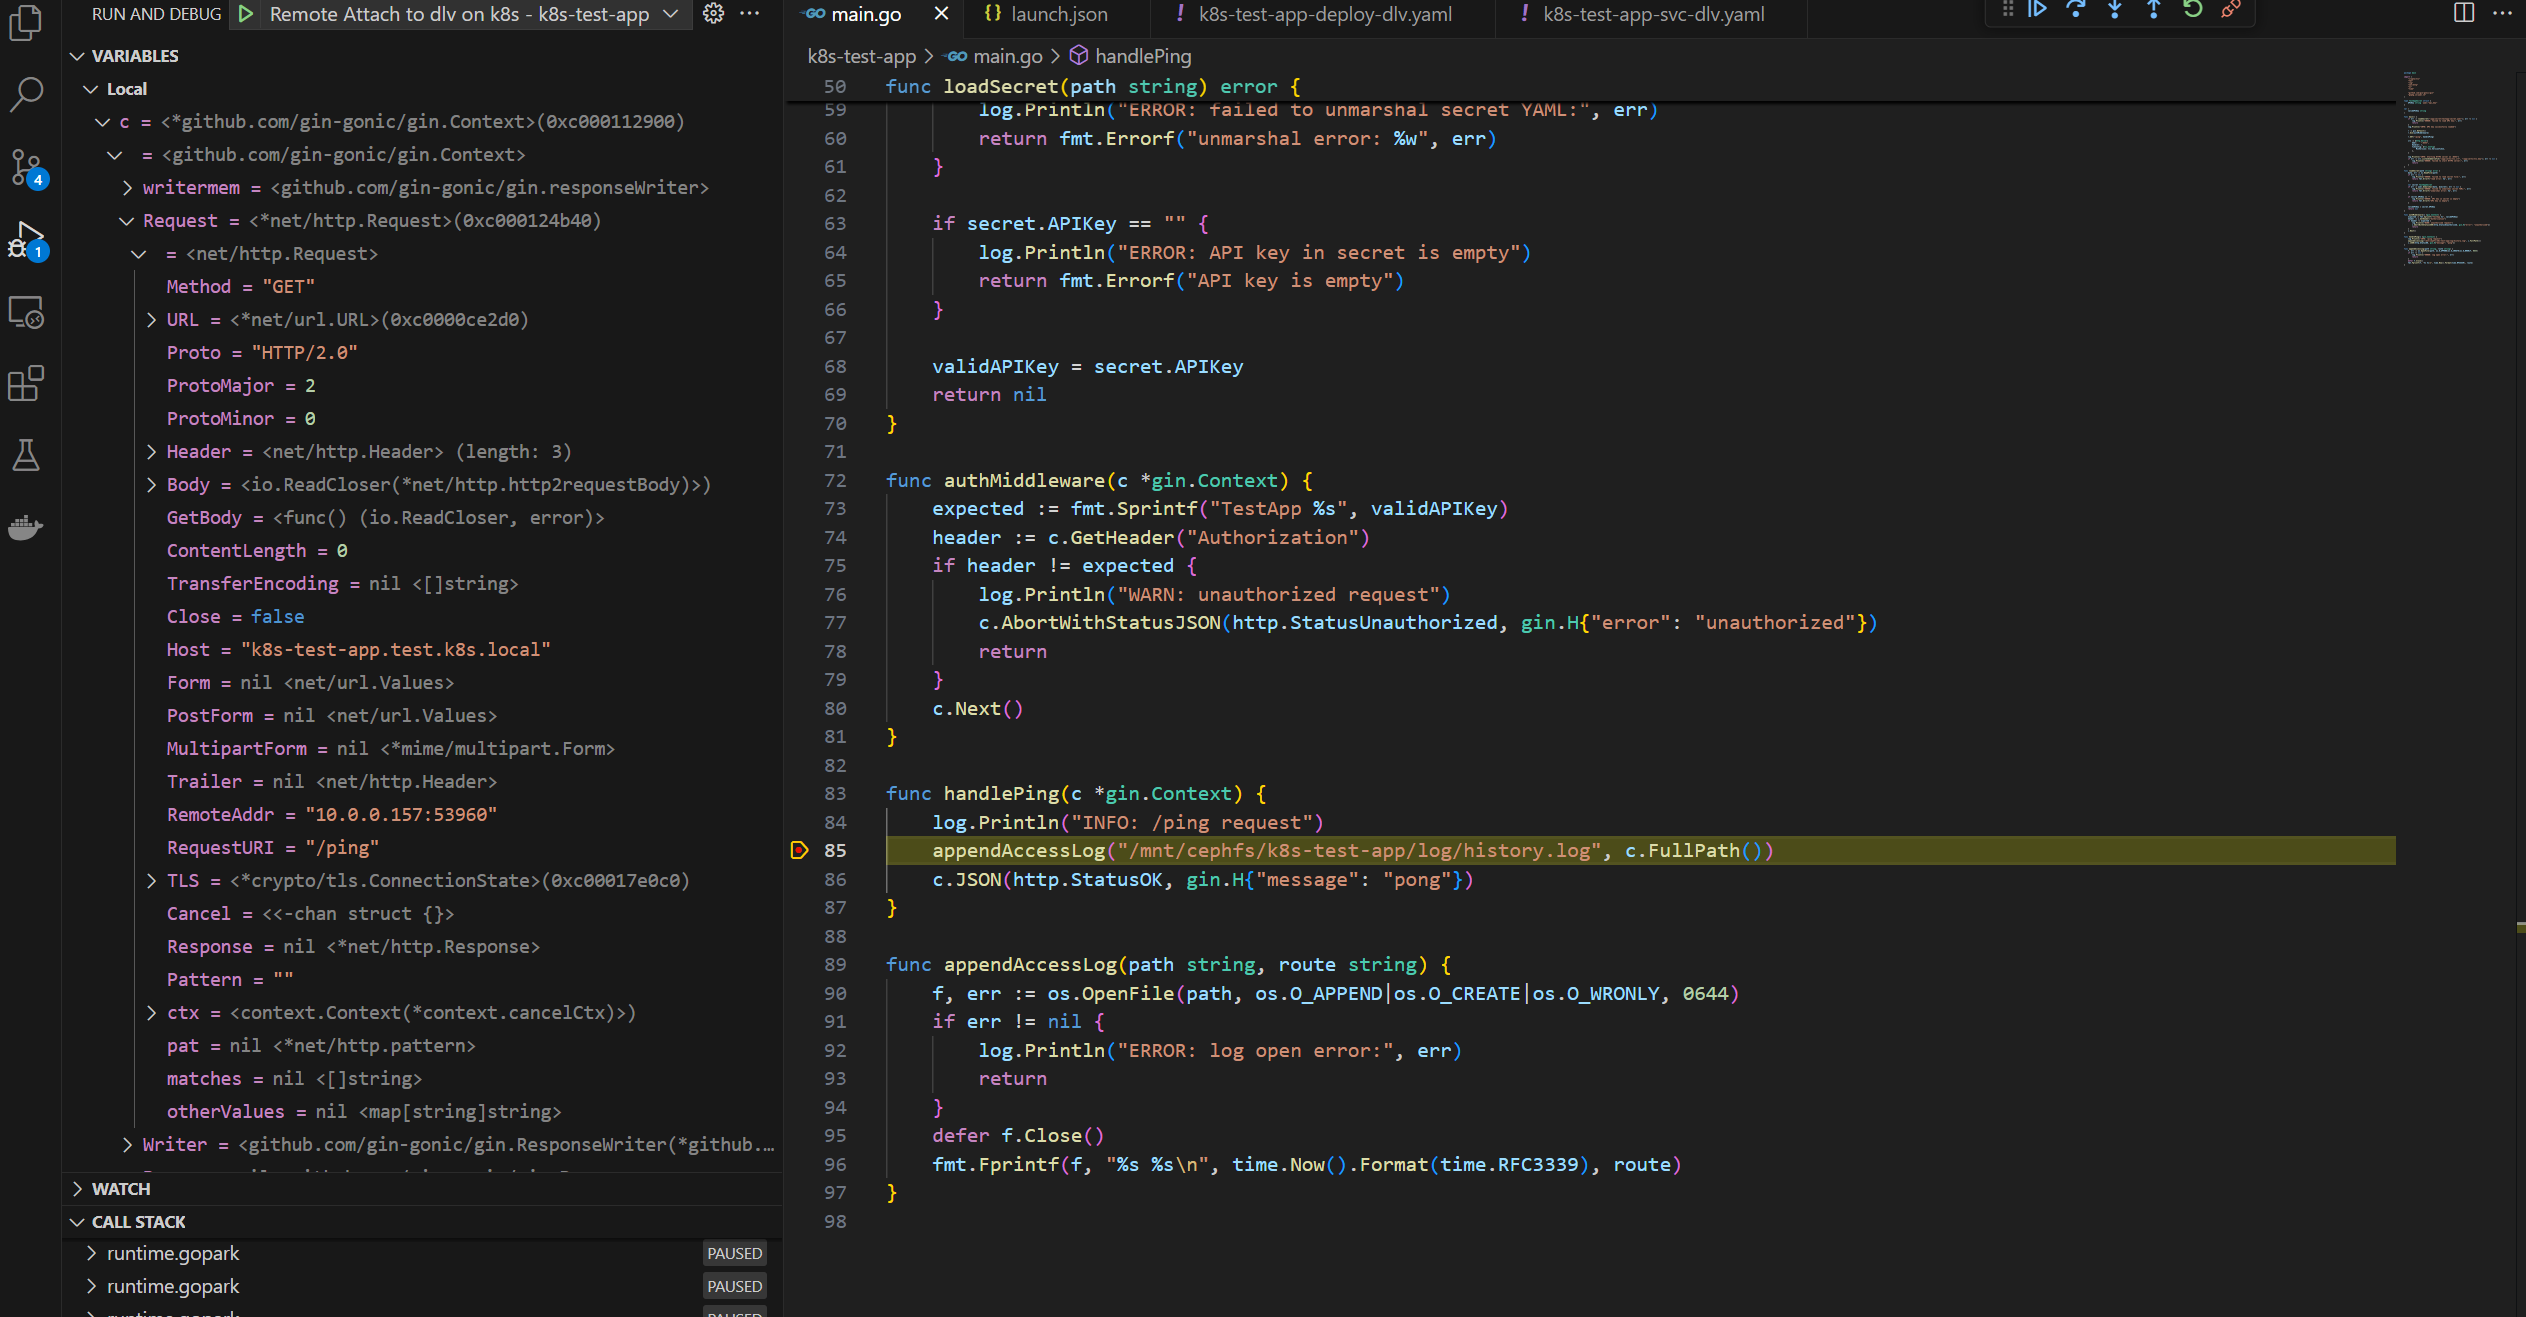Select handlePing in the breadcrumb bar
2526x1317 pixels.
coord(1142,56)
